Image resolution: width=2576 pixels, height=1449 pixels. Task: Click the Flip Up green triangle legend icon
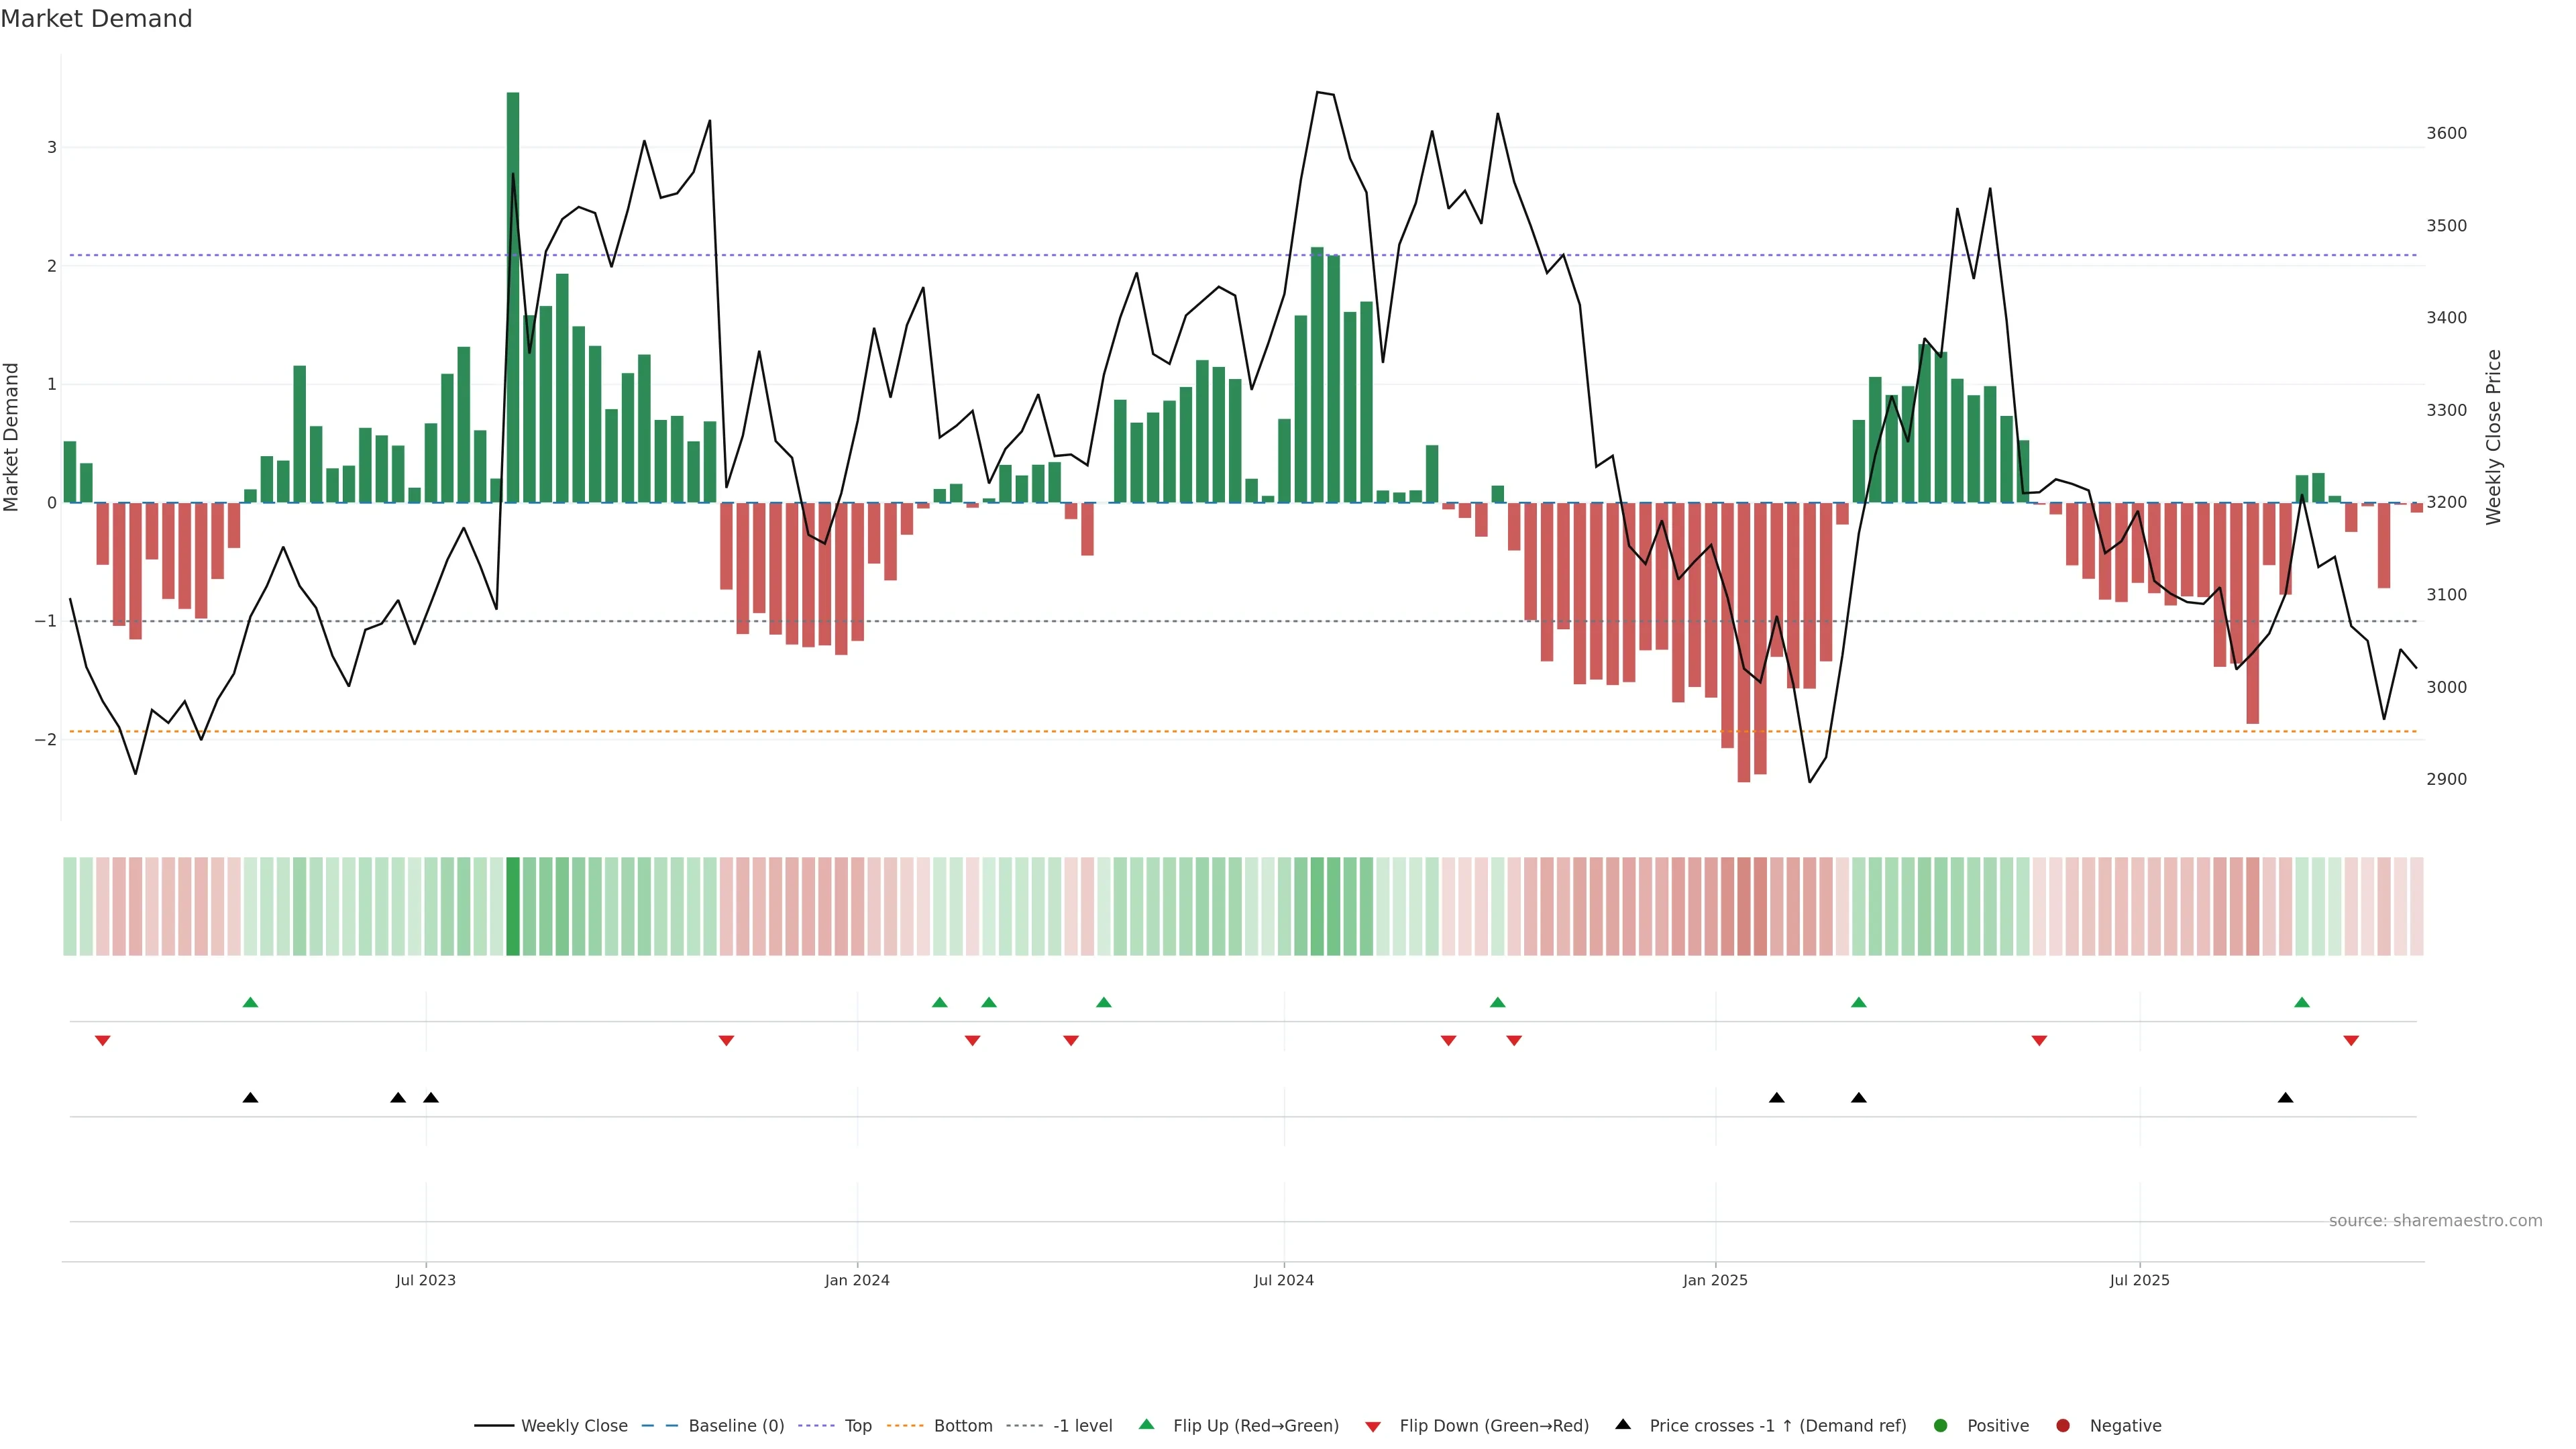click(x=1146, y=1425)
